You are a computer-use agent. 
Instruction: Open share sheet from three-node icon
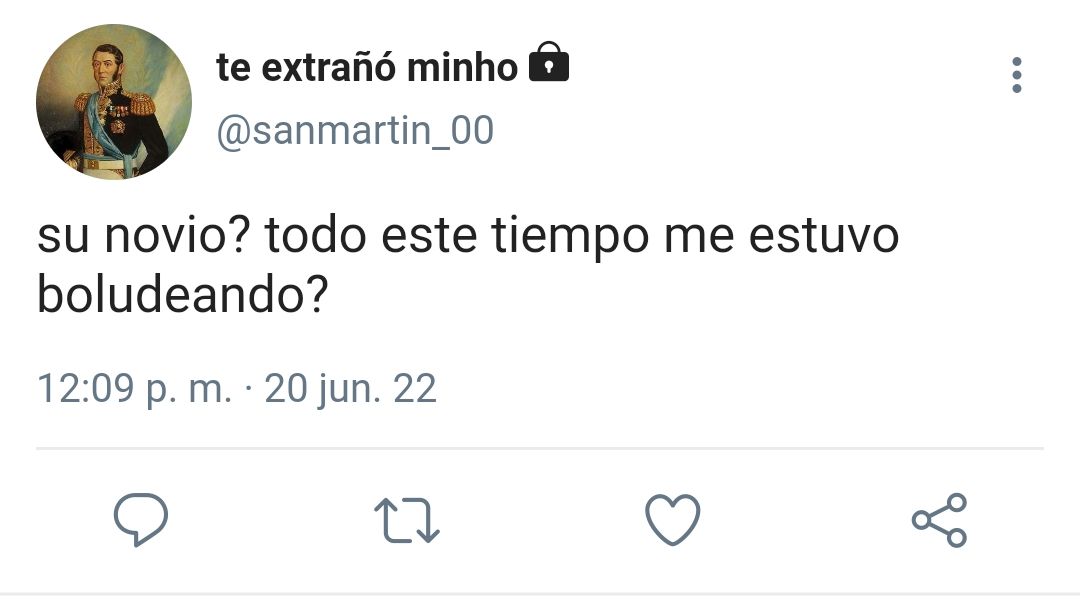click(x=939, y=520)
